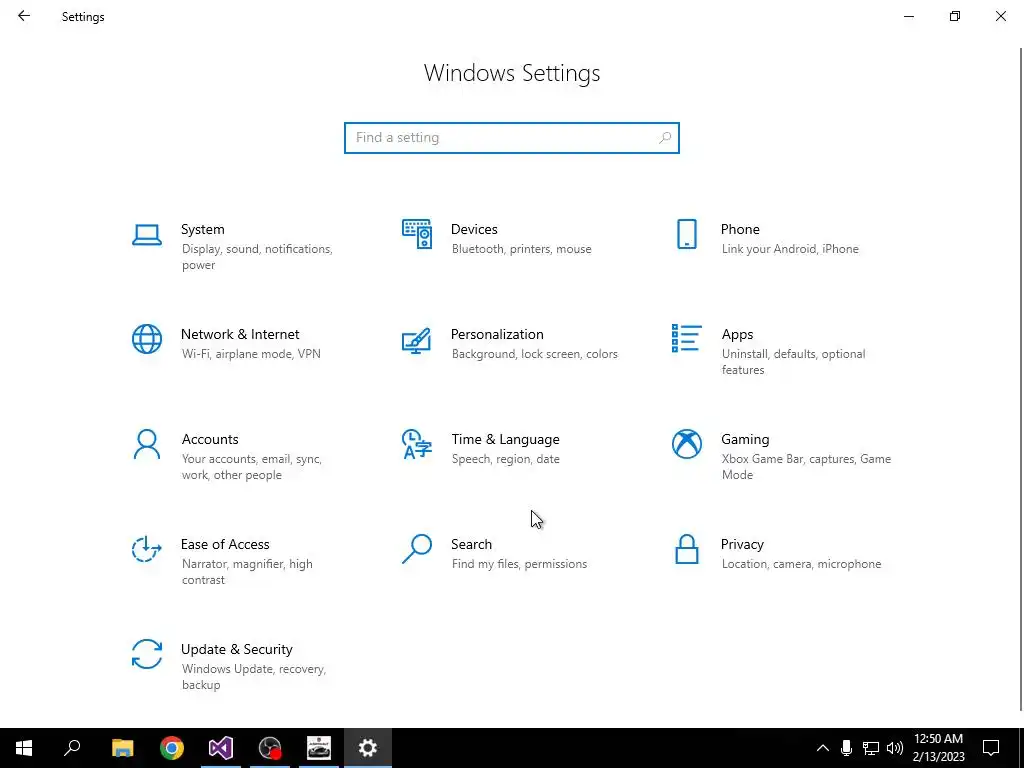This screenshot has width=1024, height=768.
Task: Click 'Wi-Fi, airplane mode, VPN' description
Action: pos(251,354)
